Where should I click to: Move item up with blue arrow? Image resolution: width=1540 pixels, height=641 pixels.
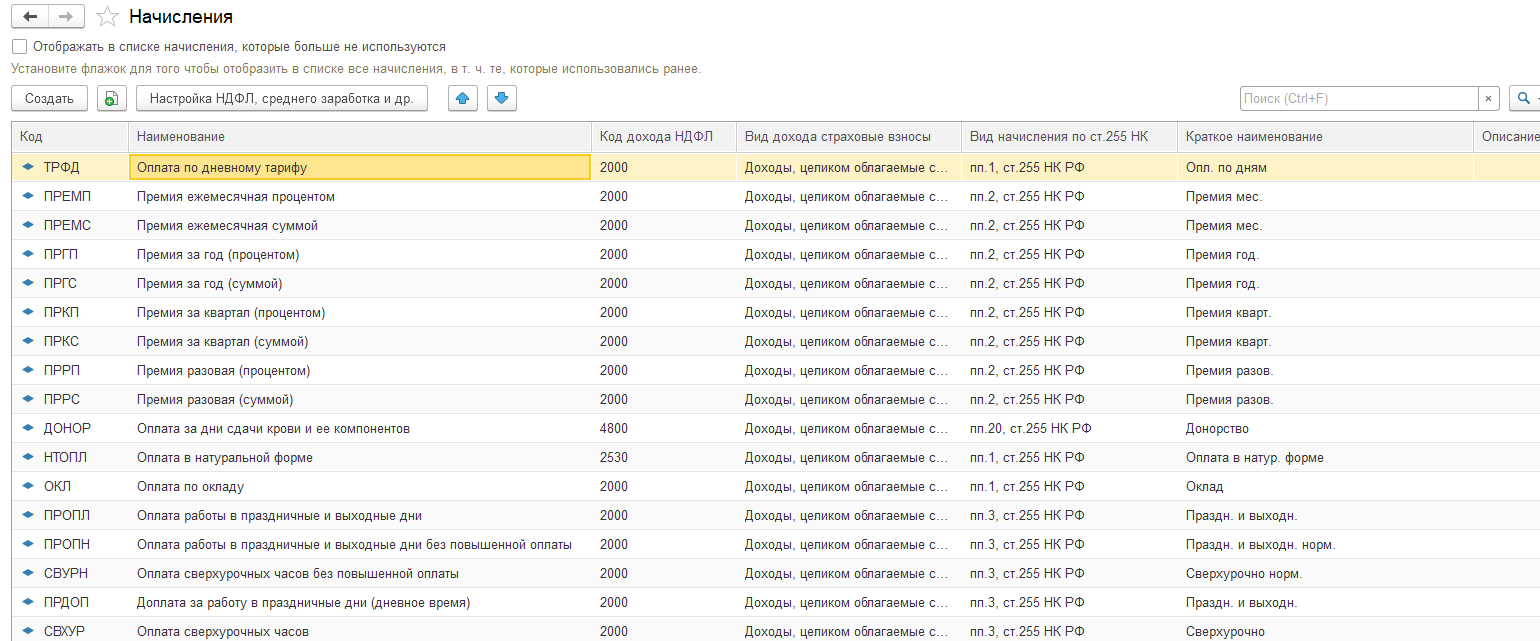461,98
